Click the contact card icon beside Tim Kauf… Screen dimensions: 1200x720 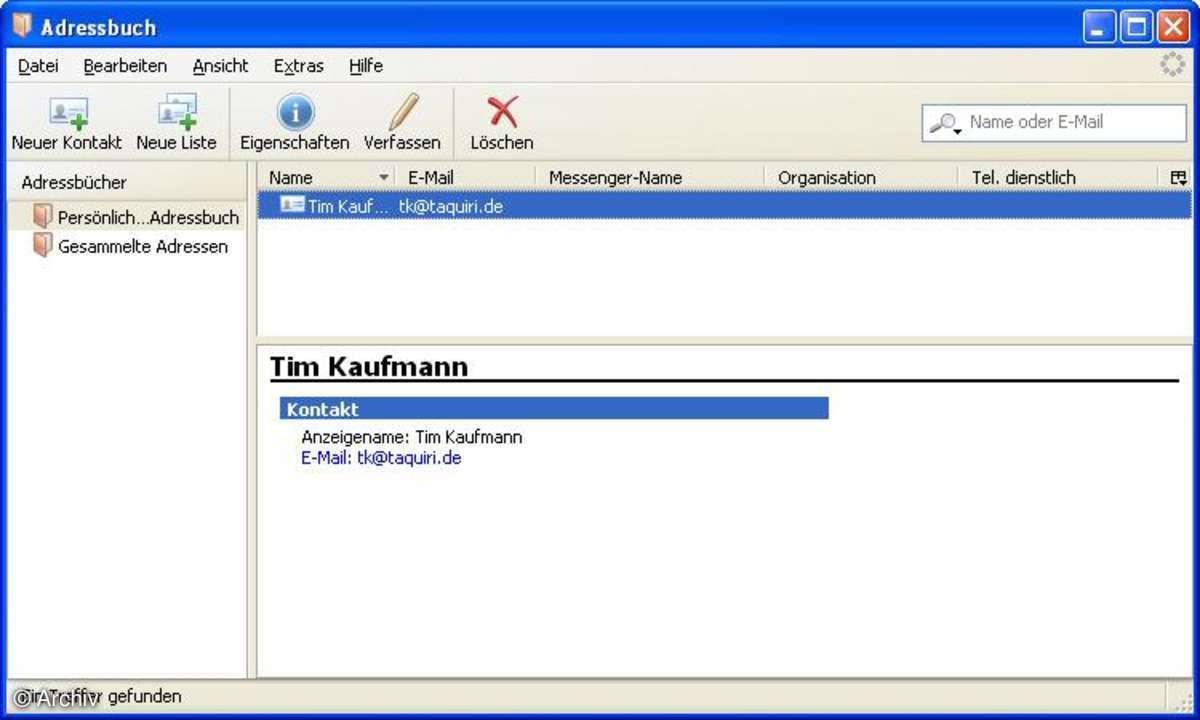point(292,205)
